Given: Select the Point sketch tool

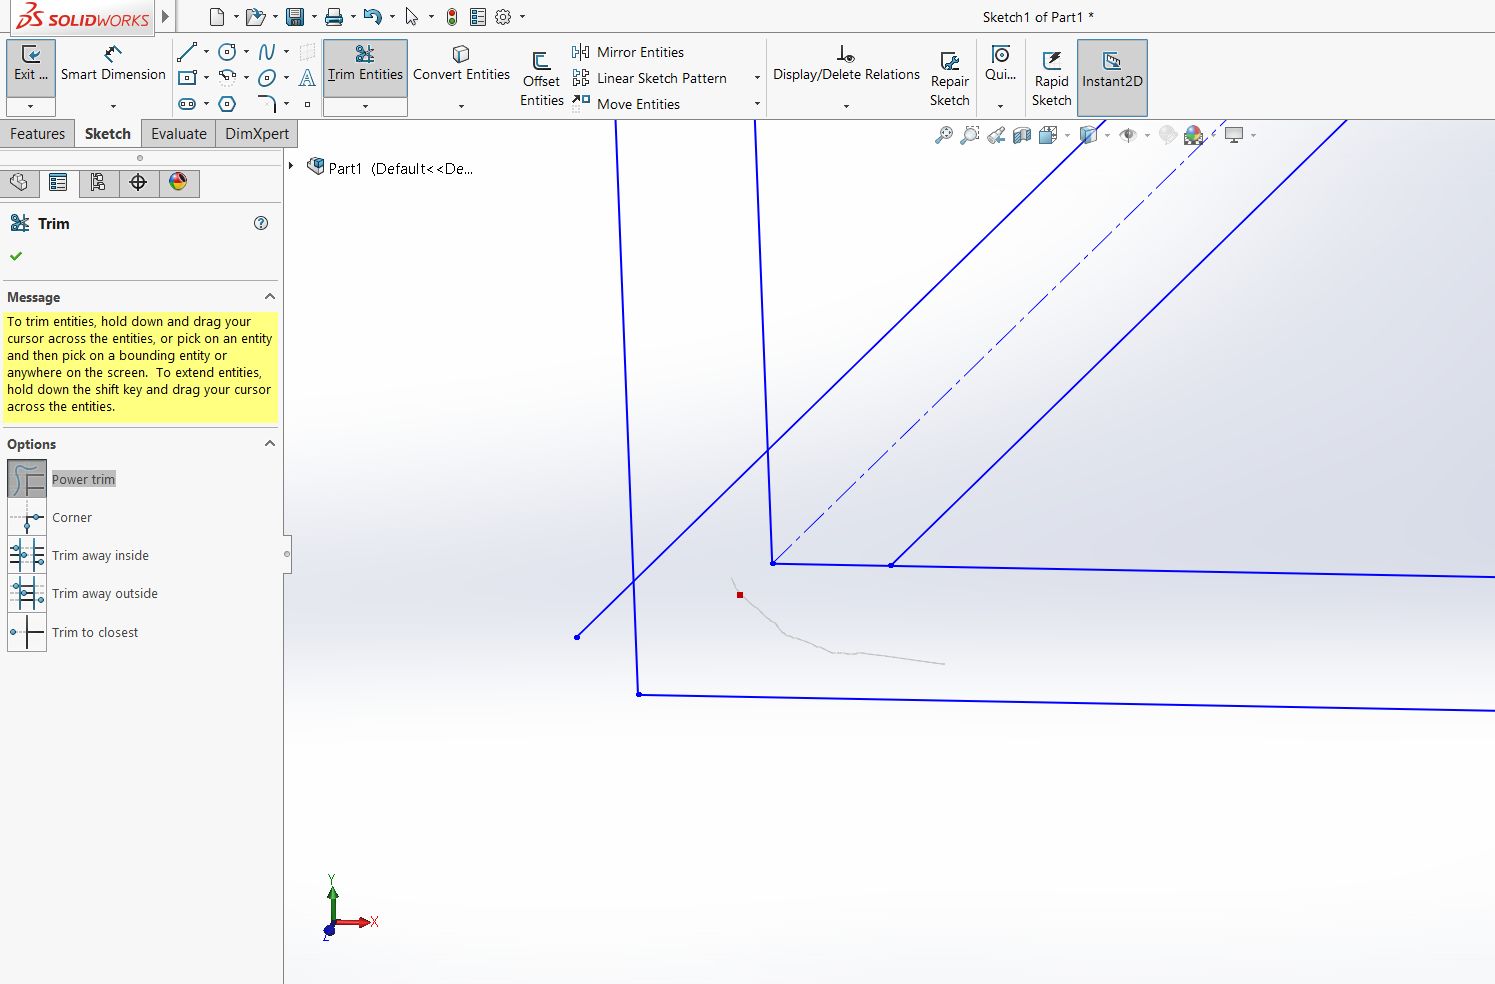Looking at the screenshot, I should (x=307, y=104).
